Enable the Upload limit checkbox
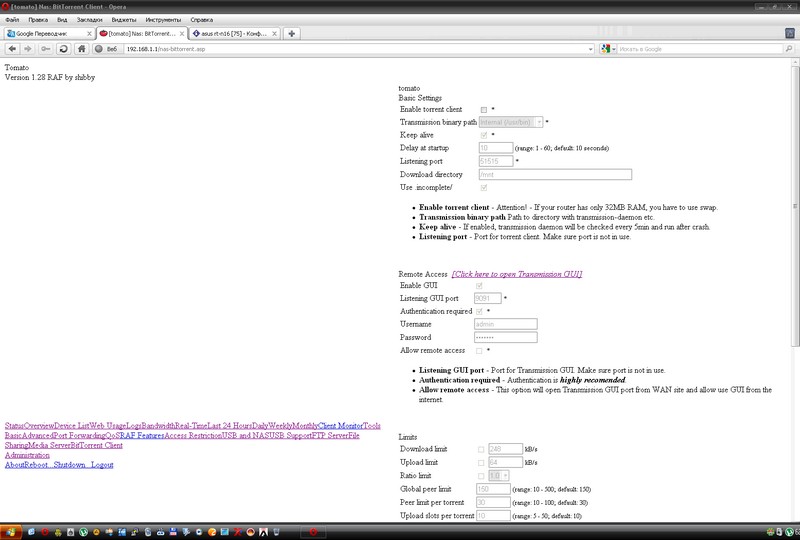 [481, 463]
